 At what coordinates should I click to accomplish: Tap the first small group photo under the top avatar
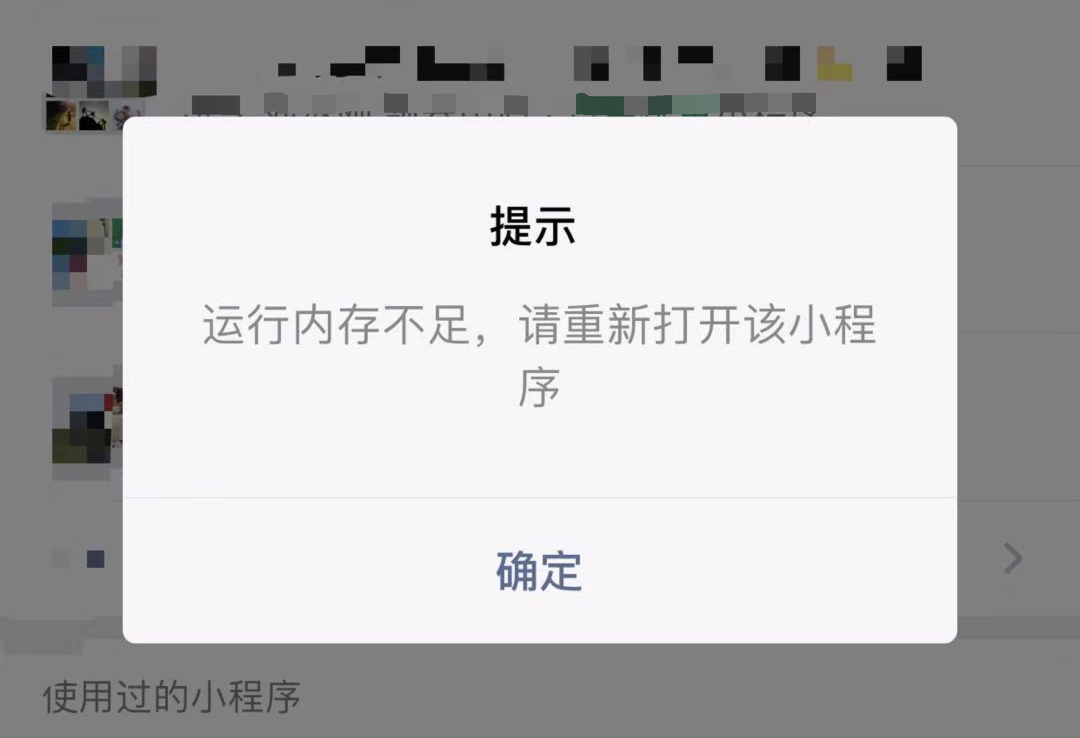pos(61,115)
